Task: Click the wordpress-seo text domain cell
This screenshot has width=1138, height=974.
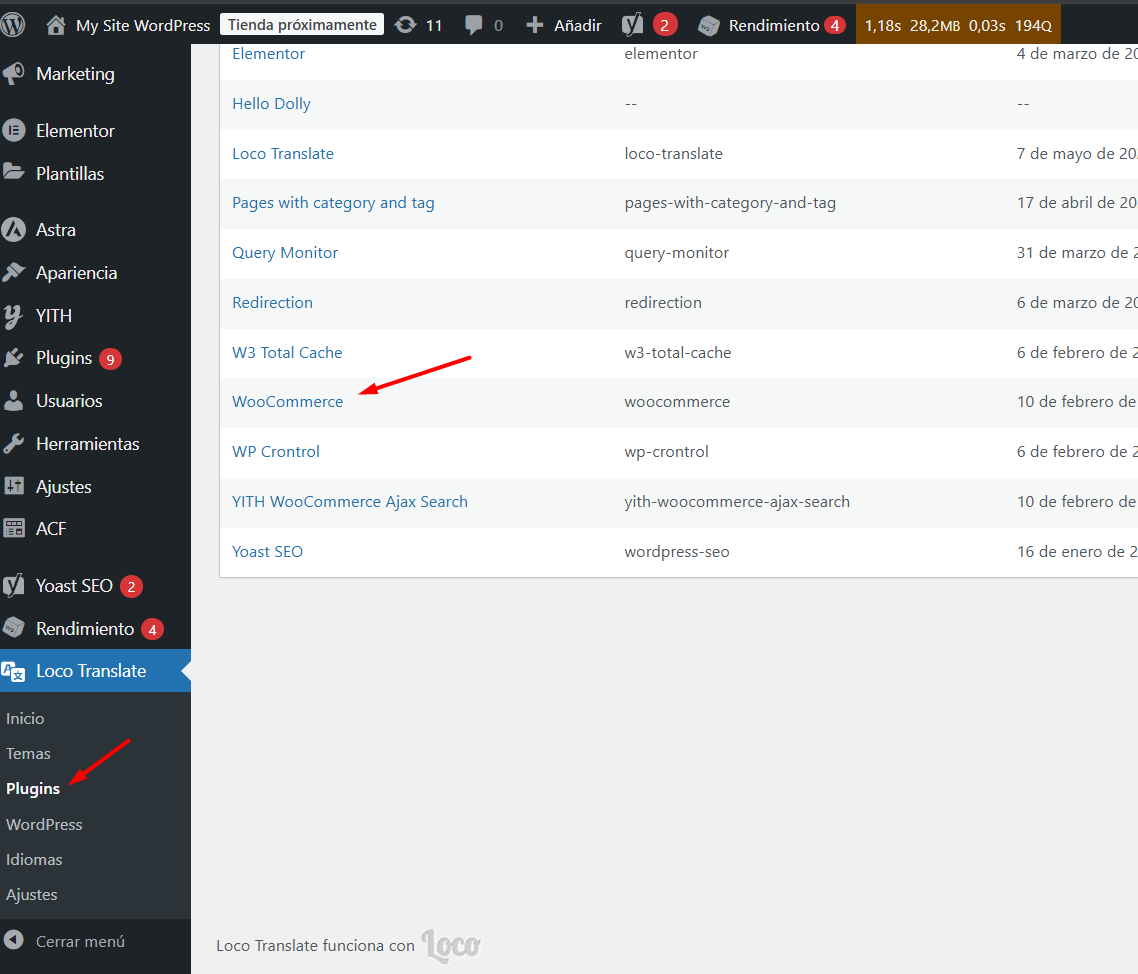Action: (x=677, y=552)
